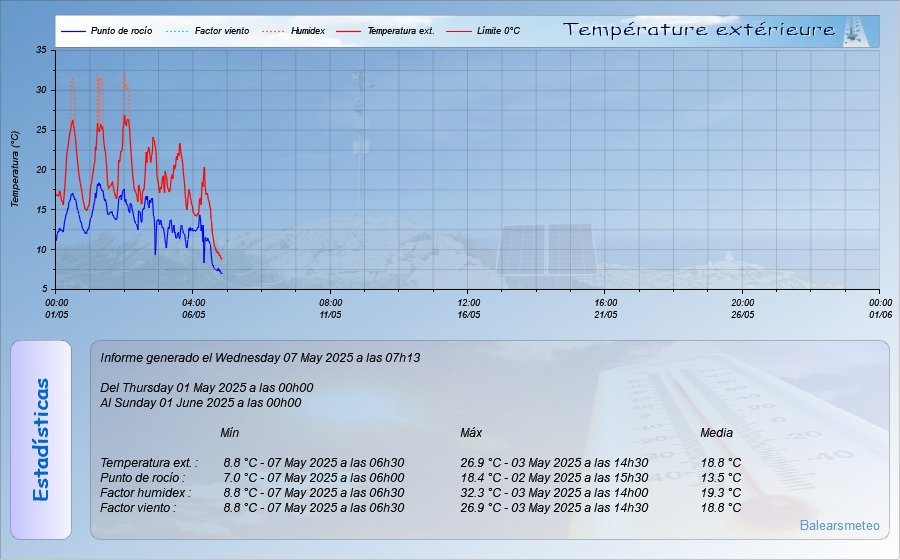Click the y-axis value 25

(41, 130)
